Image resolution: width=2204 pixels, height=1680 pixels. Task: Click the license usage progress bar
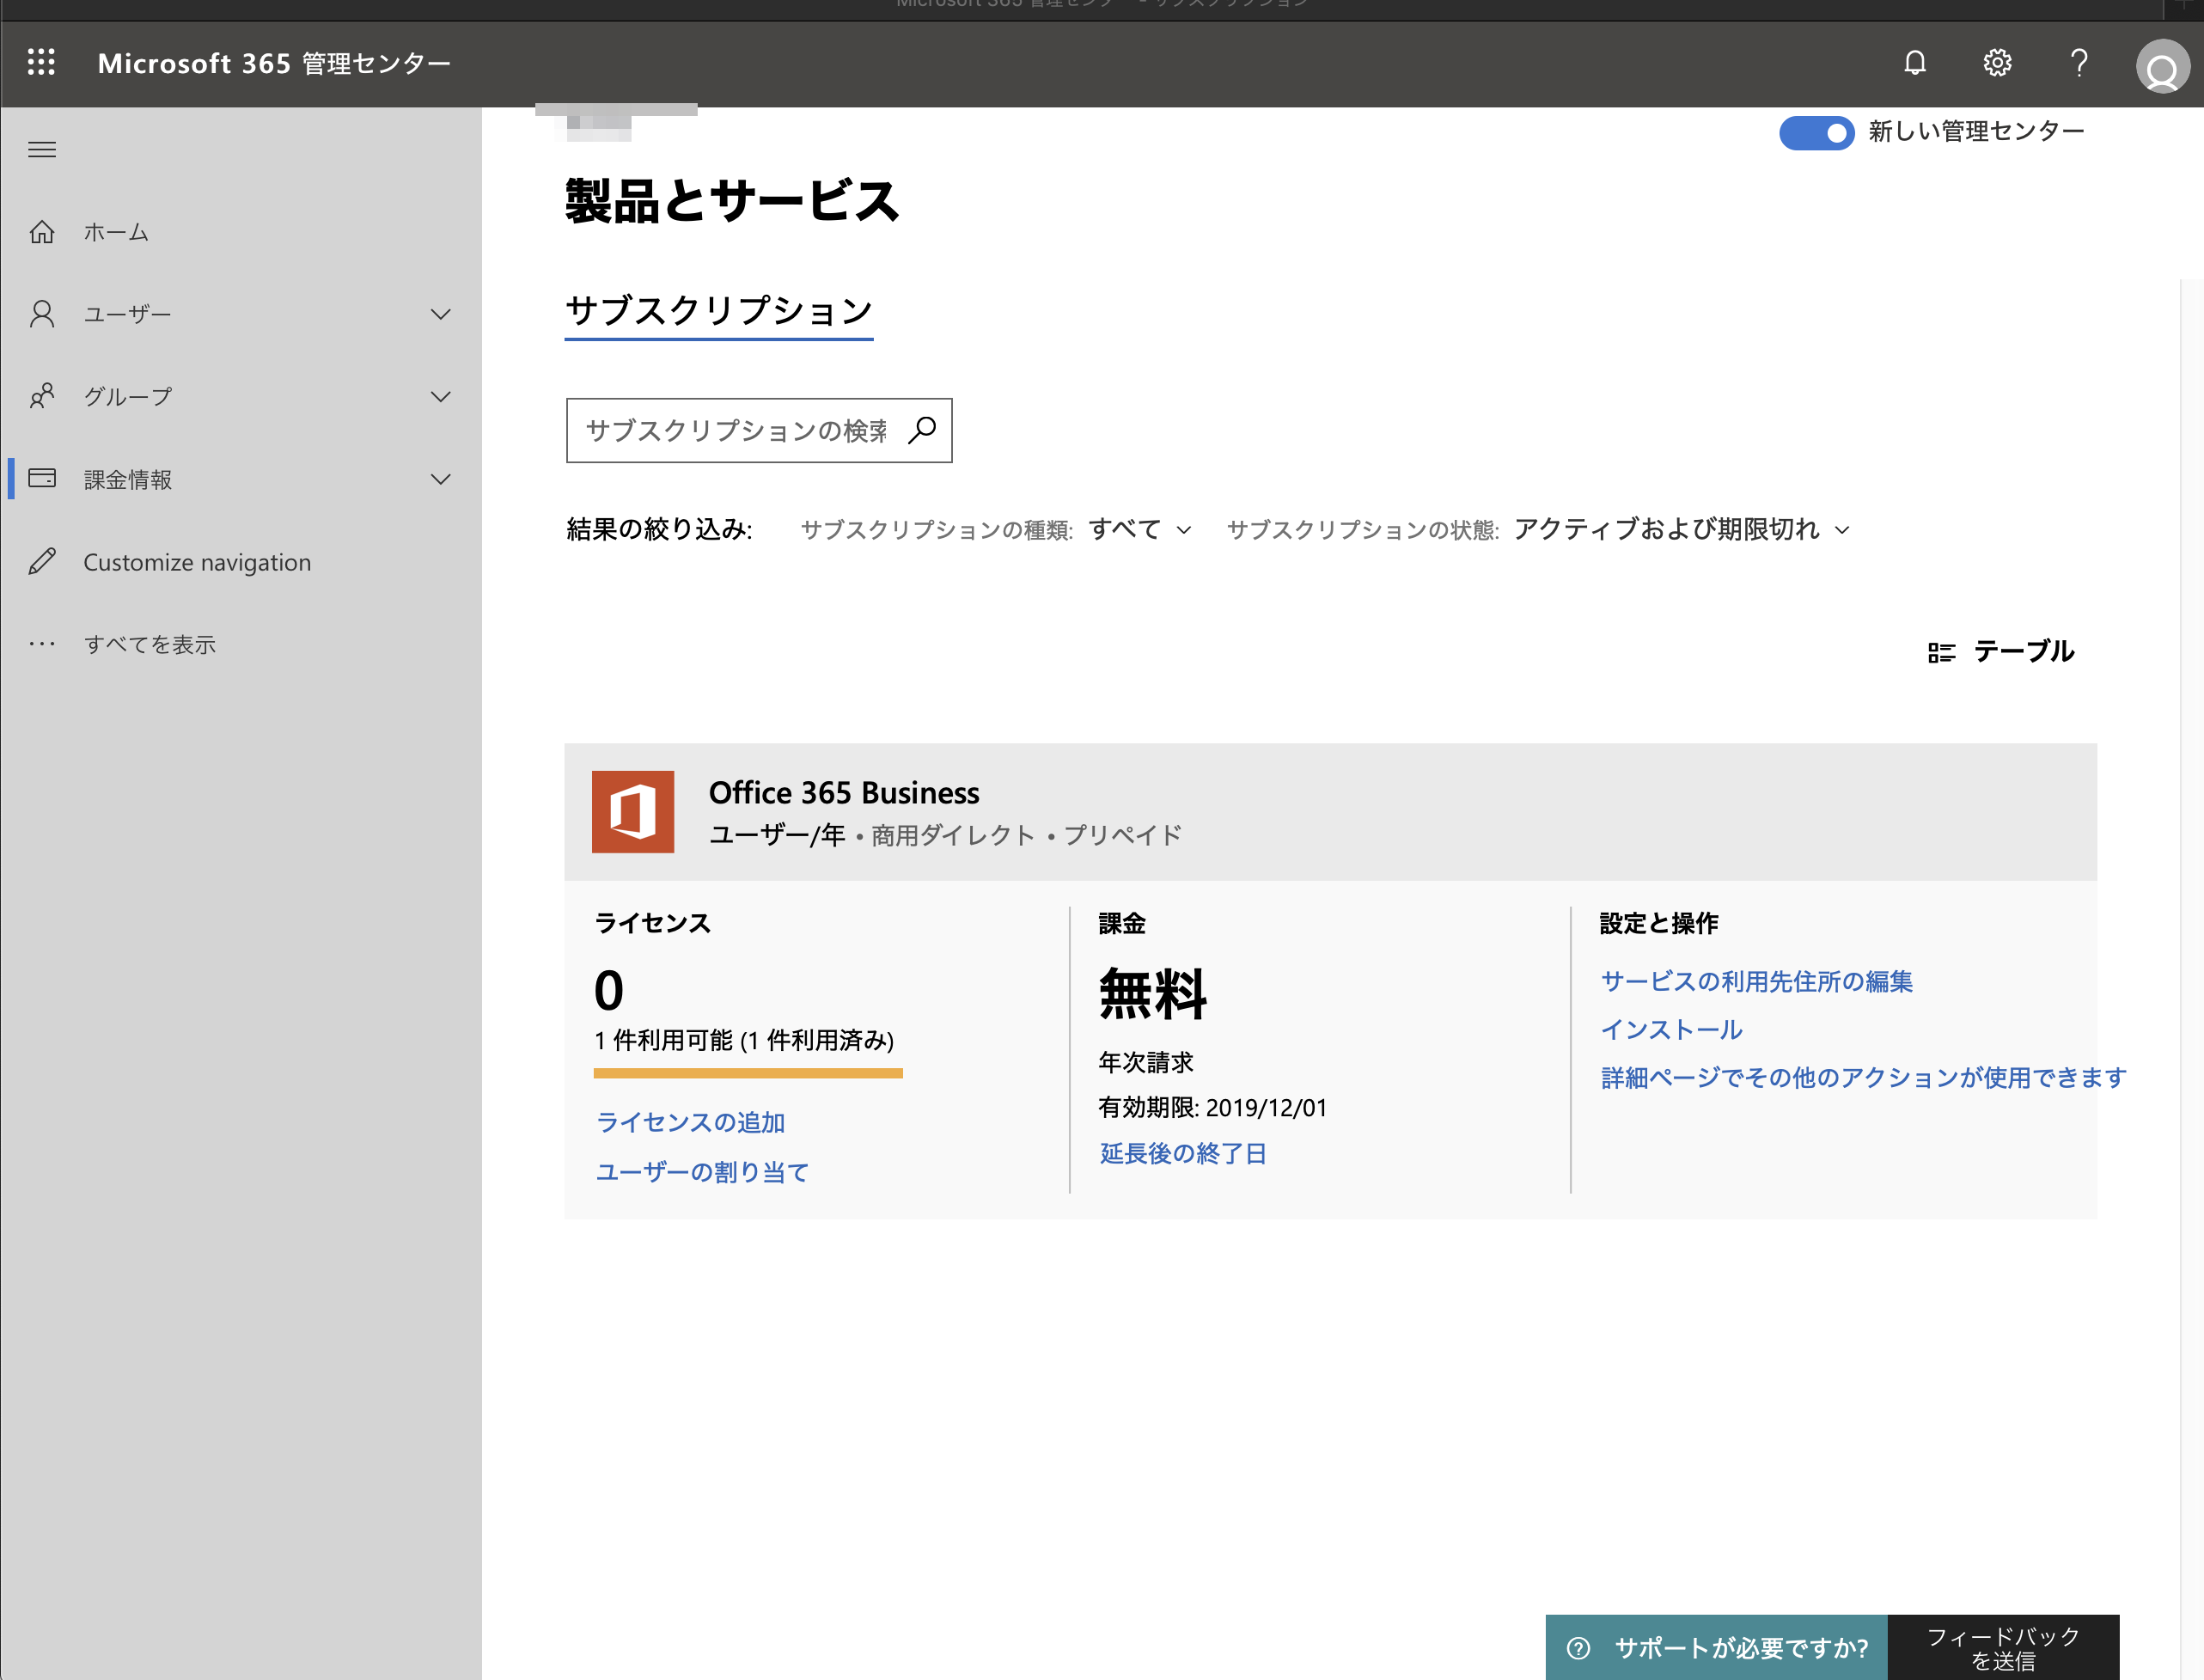point(748,1073)
